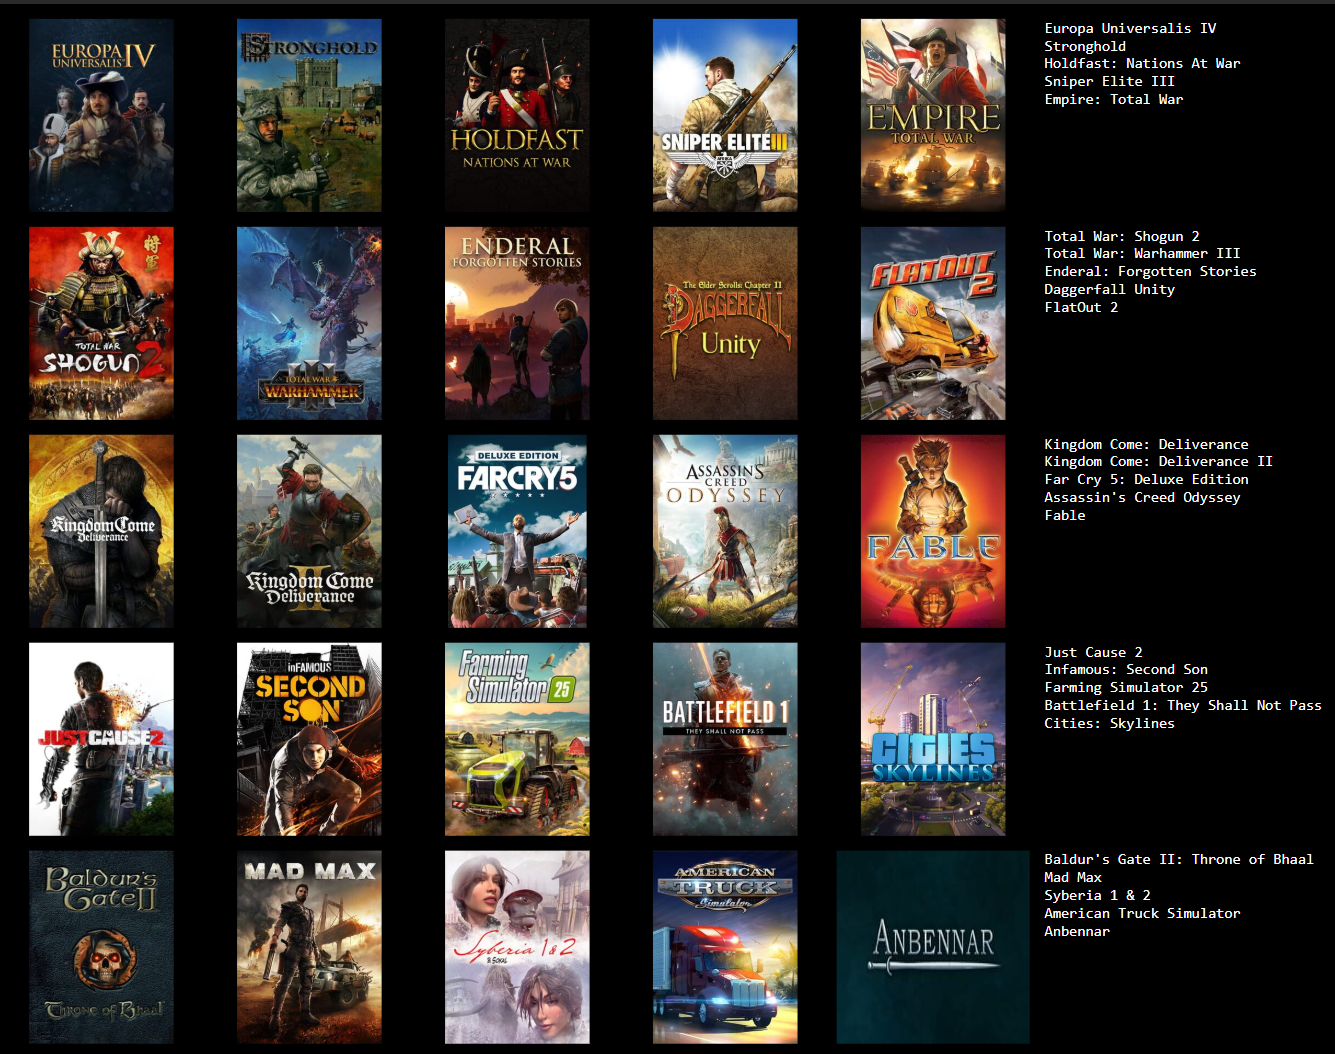This screenshot has width=1335, height=1054.
Task: Select 'Battlefield 1: They Shall Not Pass' text
Action: 1183,705
